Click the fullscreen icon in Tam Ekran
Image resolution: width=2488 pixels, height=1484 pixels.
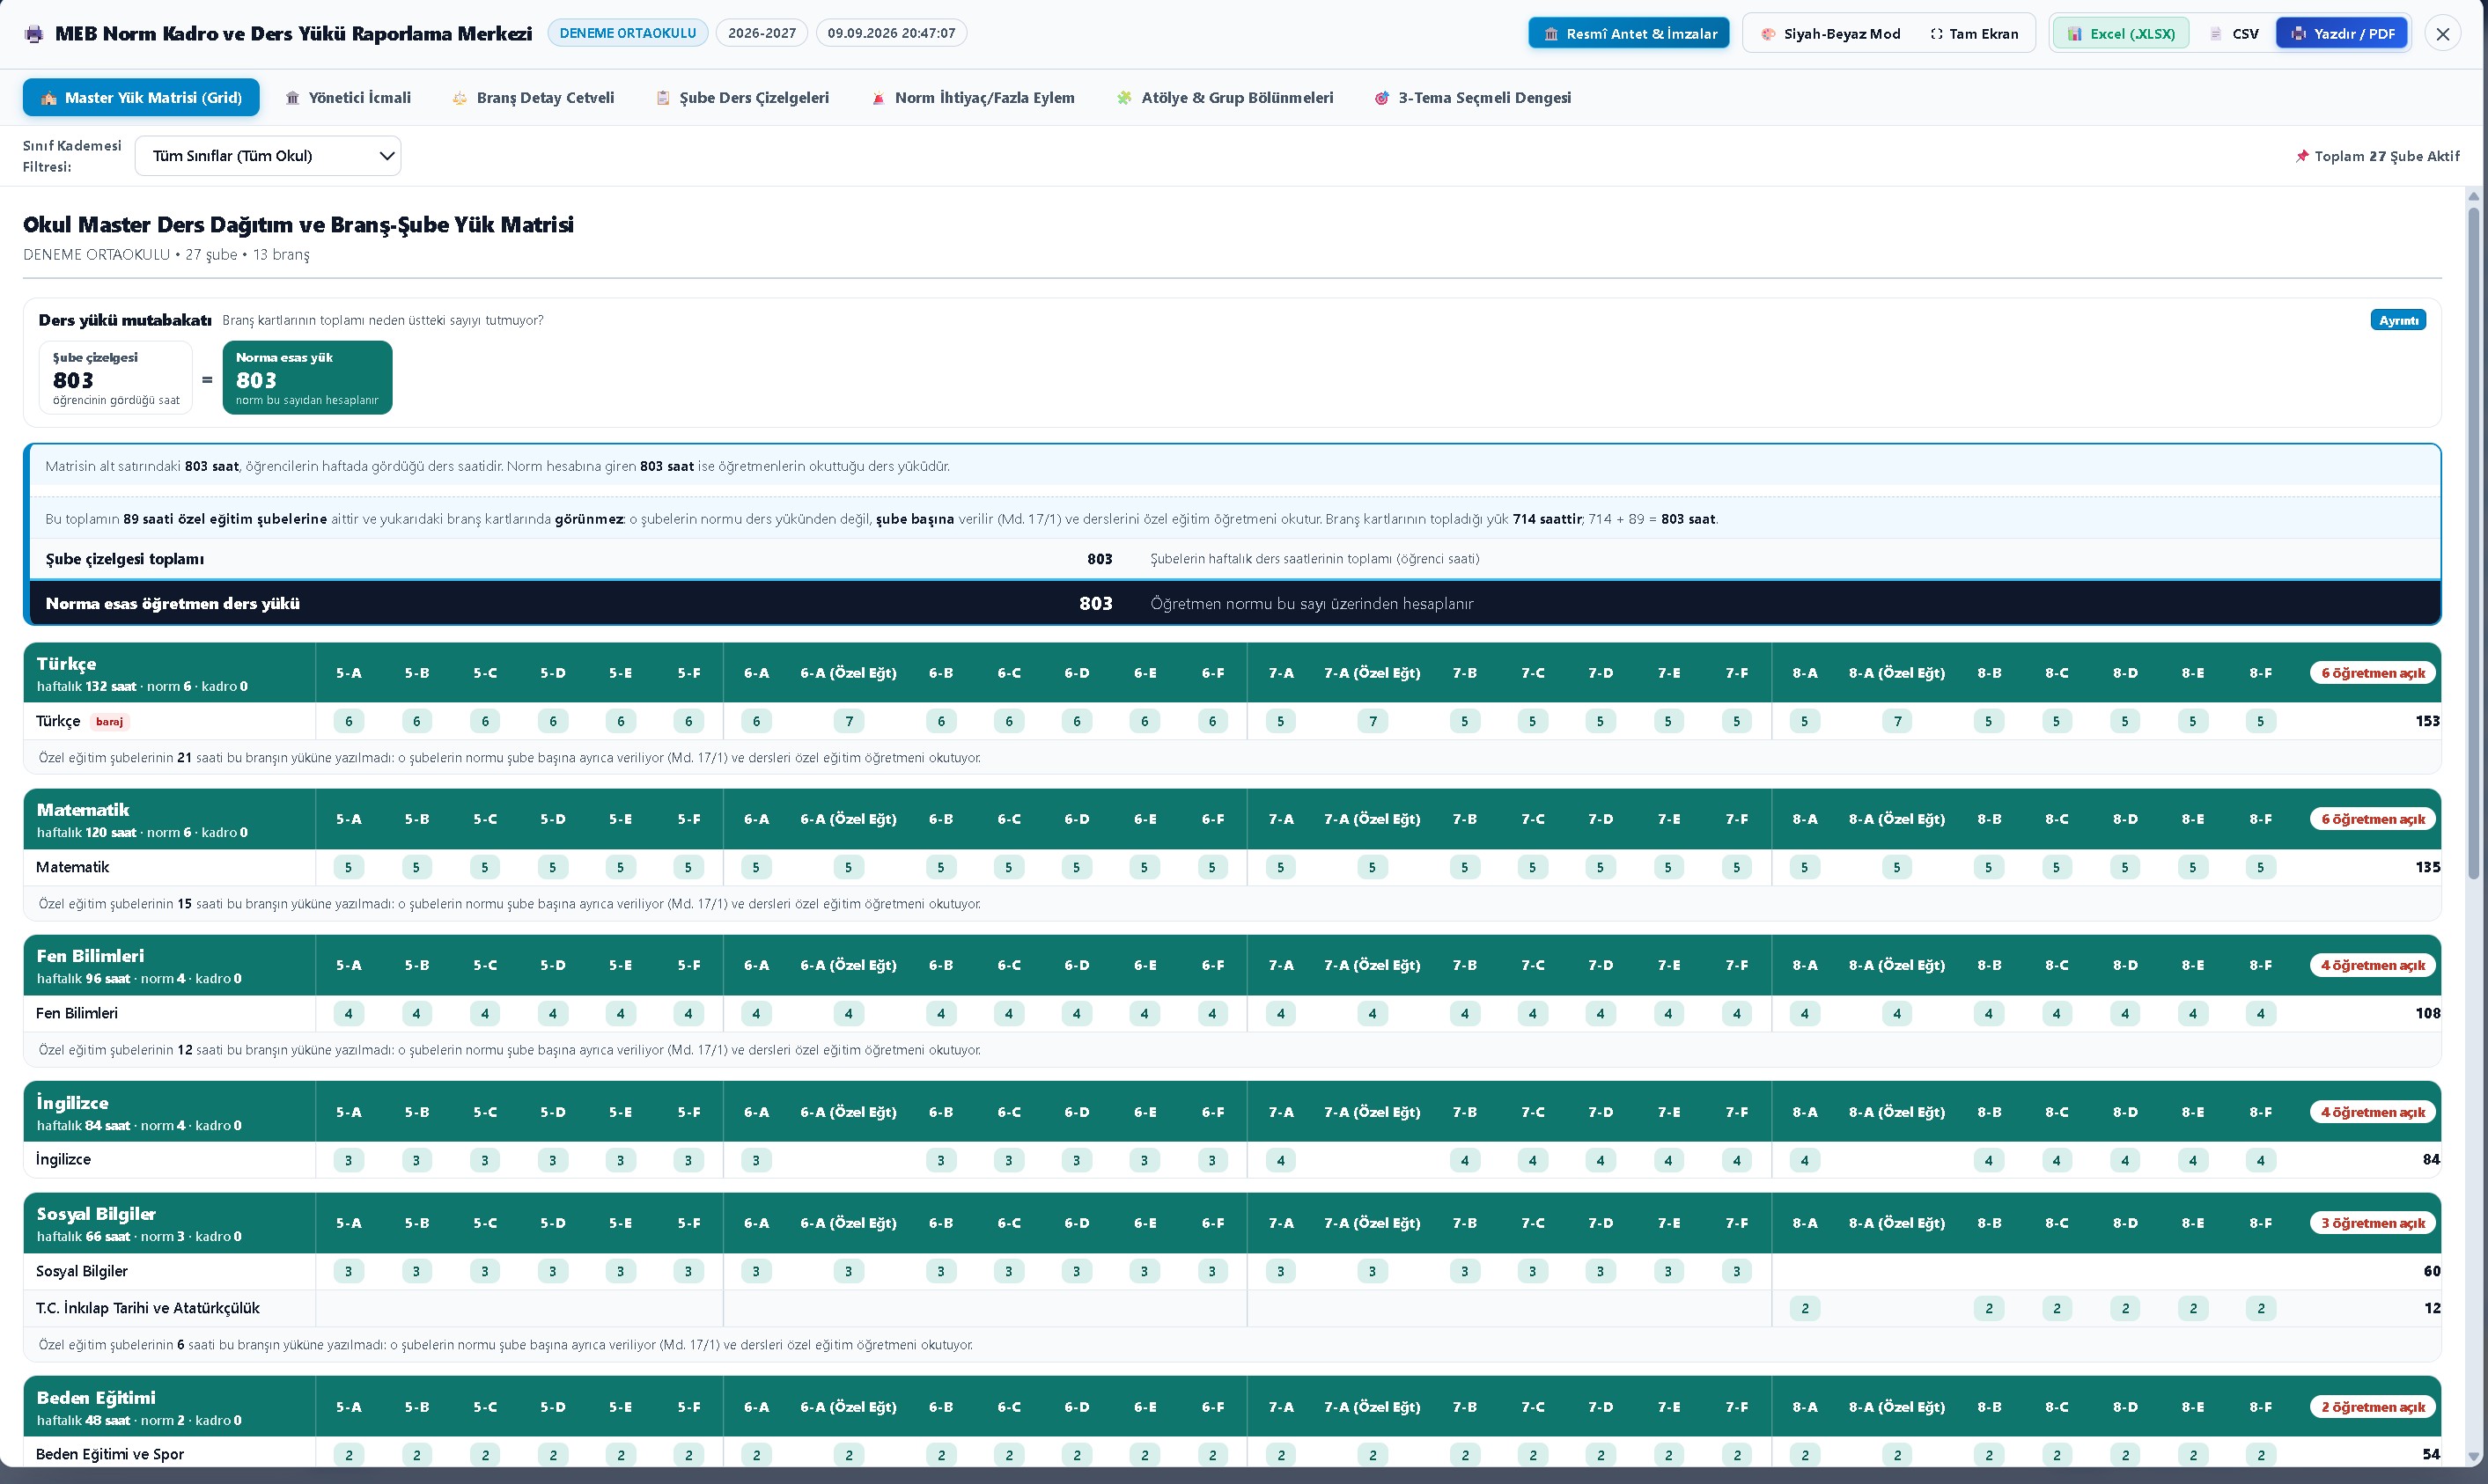(x=1937, y=34)
